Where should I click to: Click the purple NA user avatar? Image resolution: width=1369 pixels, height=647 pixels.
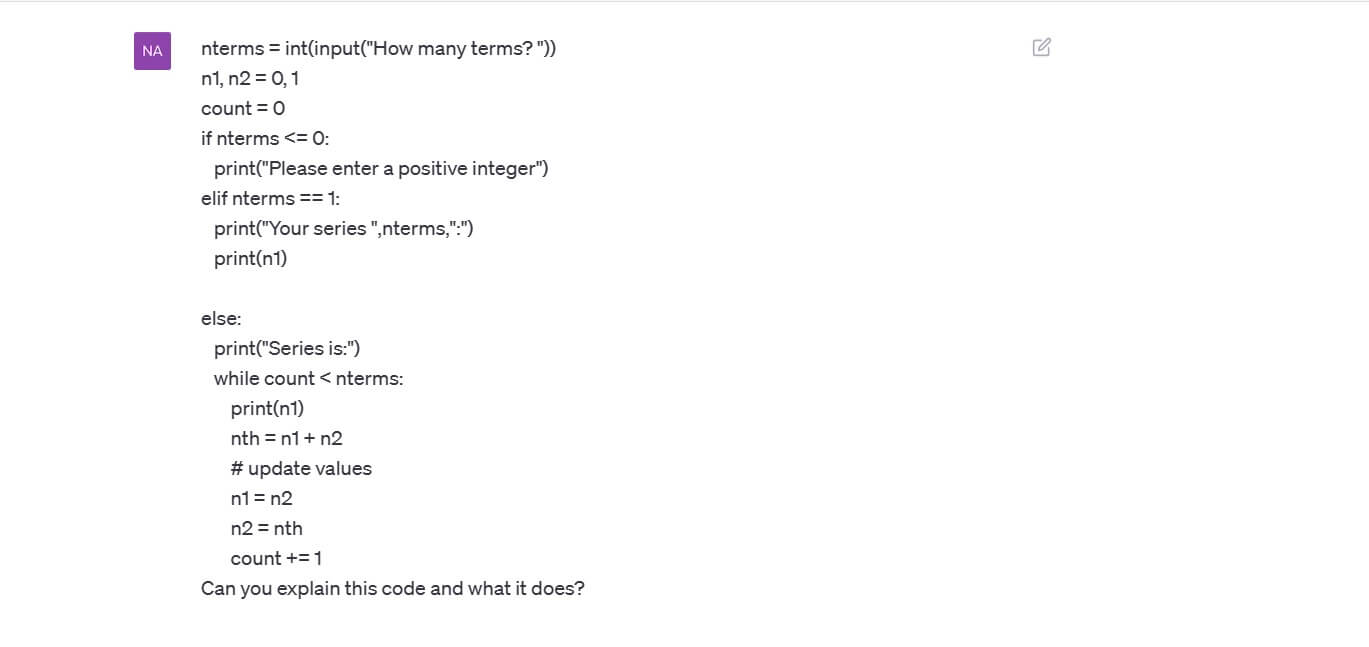click(152, 51)
